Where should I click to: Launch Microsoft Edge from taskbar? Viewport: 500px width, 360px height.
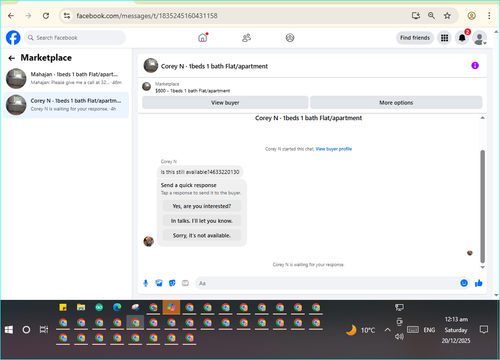click(x=117, y=307)
